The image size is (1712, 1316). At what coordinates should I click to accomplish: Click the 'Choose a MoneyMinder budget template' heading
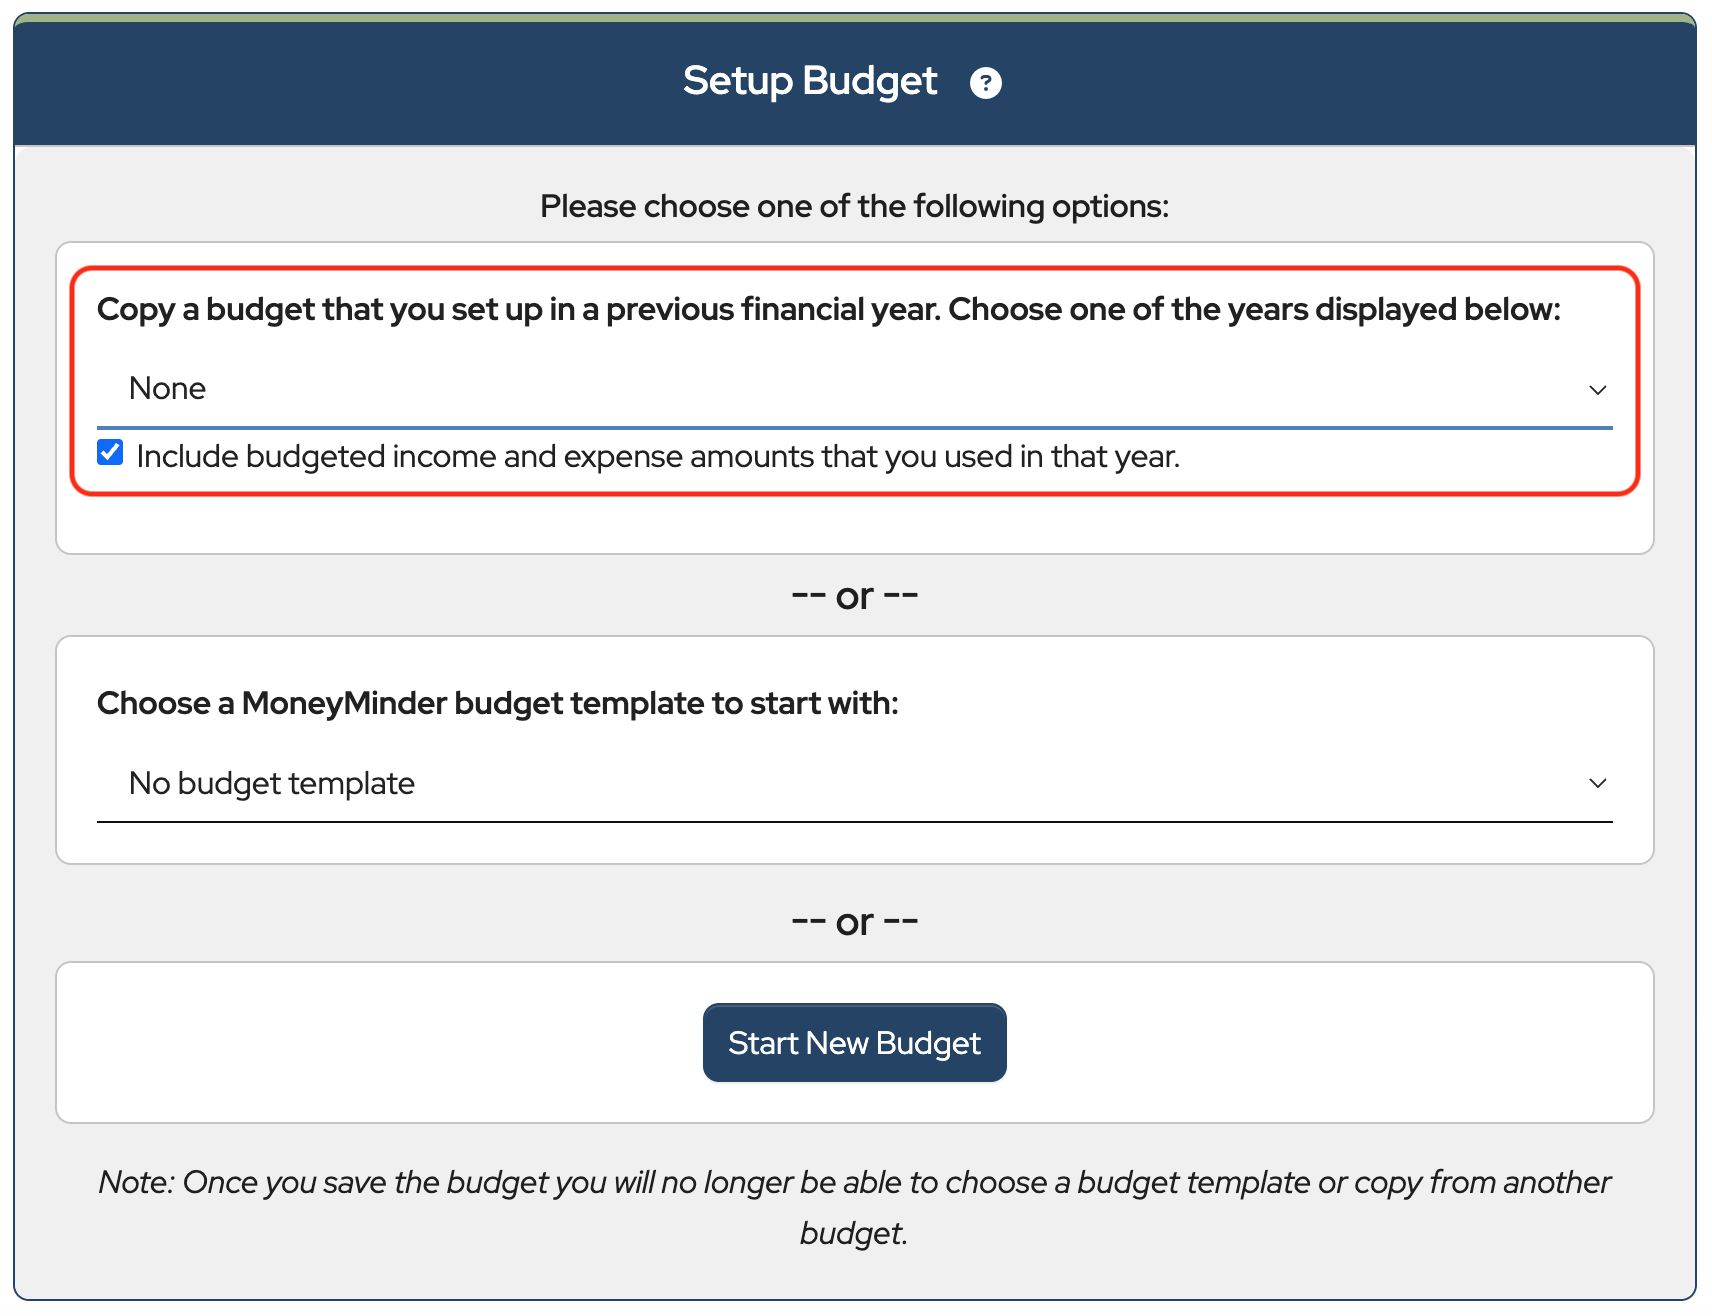click(497, 704)
